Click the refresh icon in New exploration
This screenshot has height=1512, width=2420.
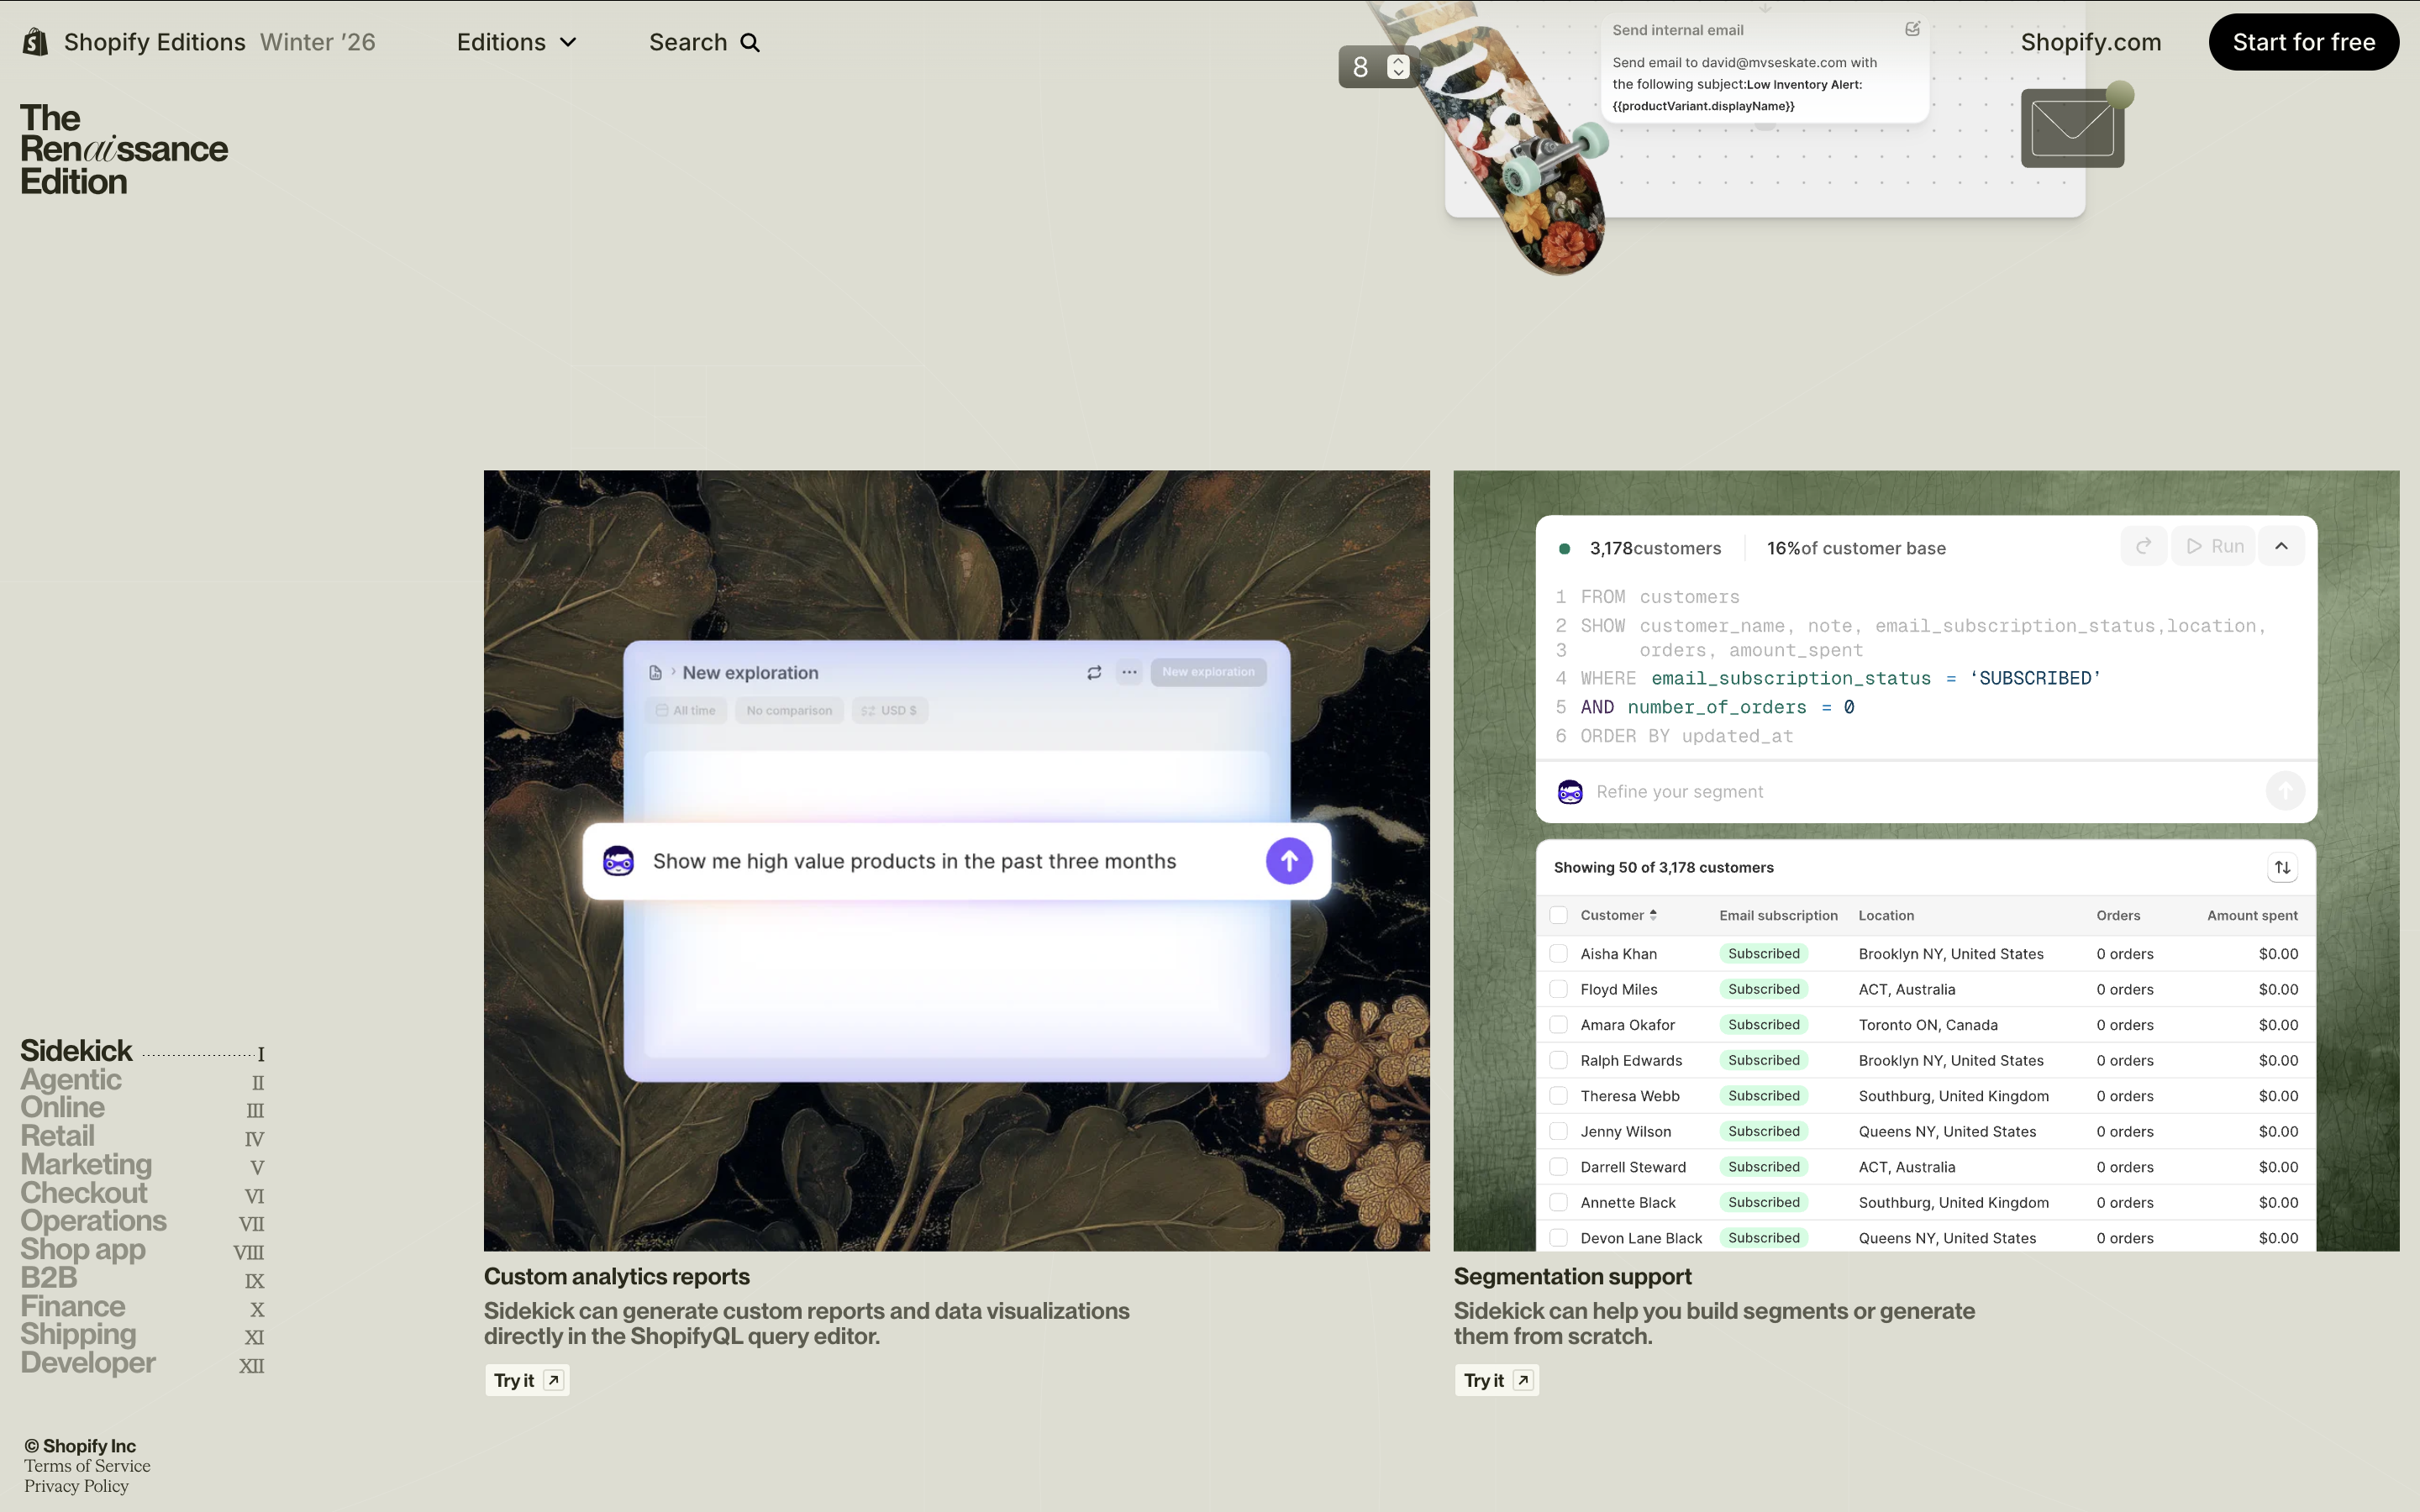pyautogui.click(x=1094, y=673)
